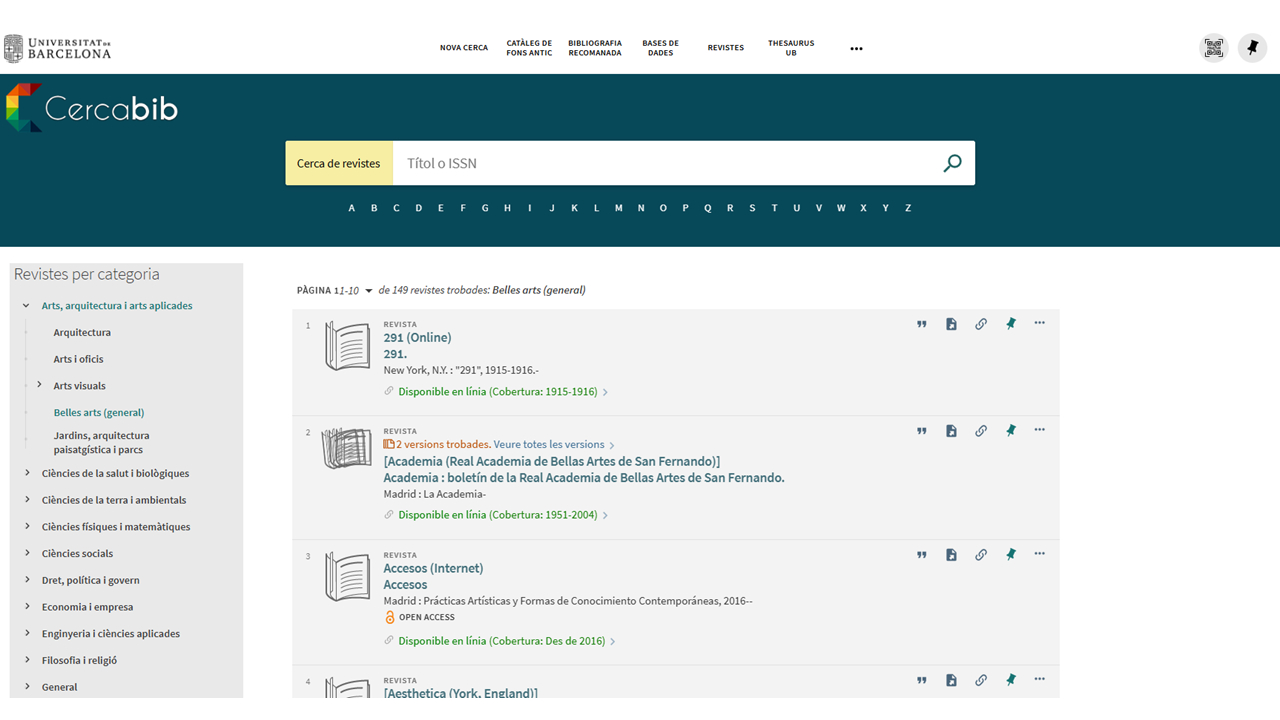Browse journals starting with letter M

pos(618,208)
